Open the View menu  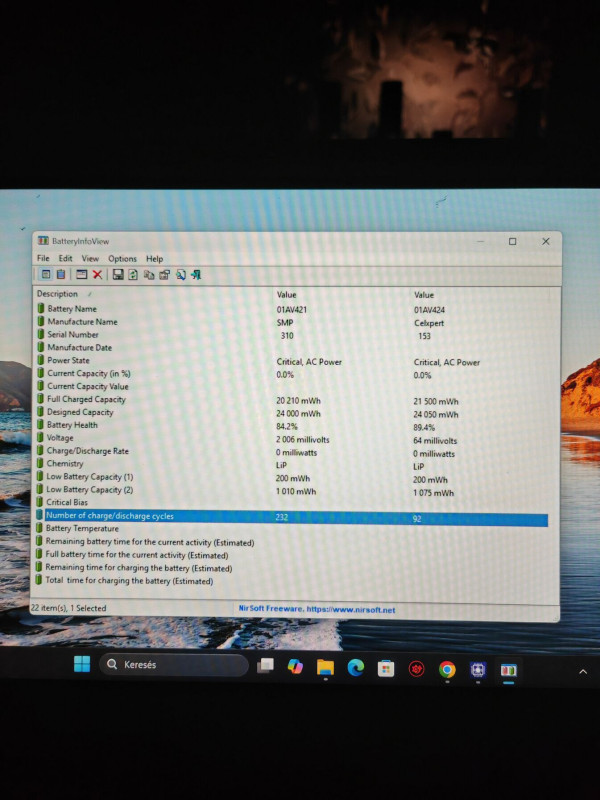90,259
